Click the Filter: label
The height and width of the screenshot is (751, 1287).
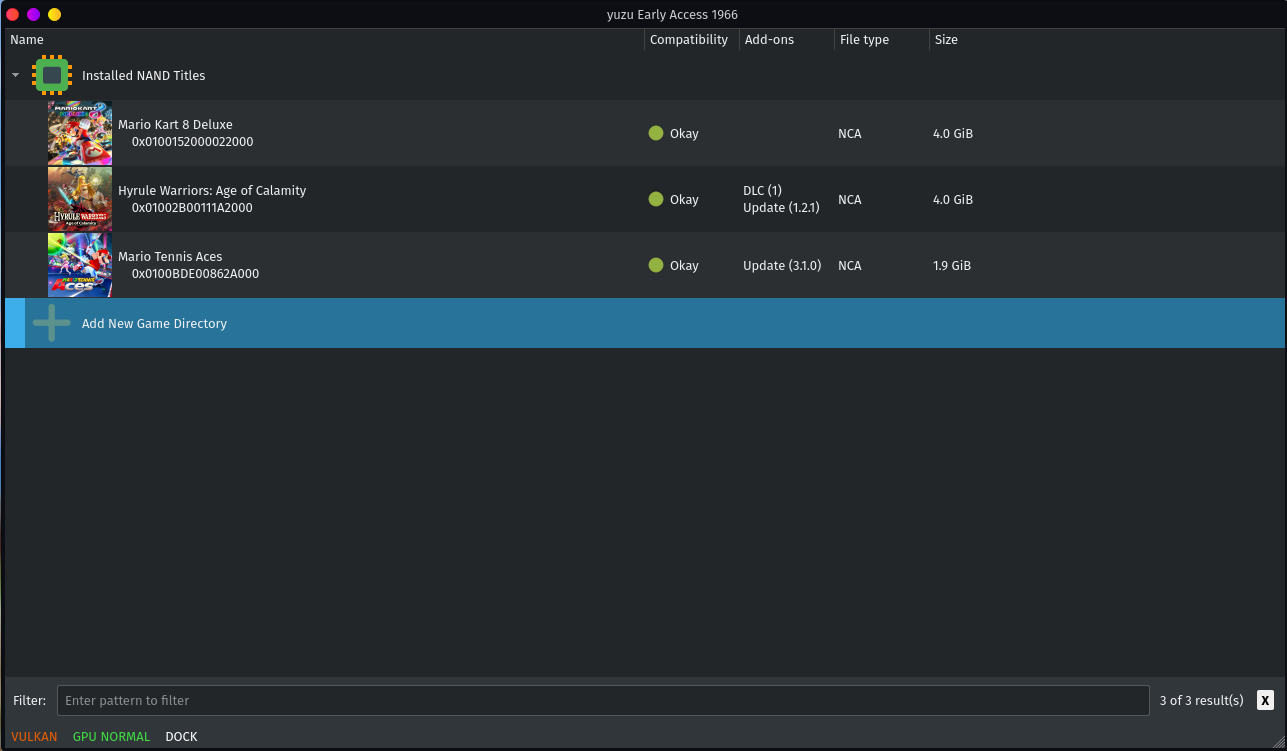pyautogui.click(x=30, y=700)
